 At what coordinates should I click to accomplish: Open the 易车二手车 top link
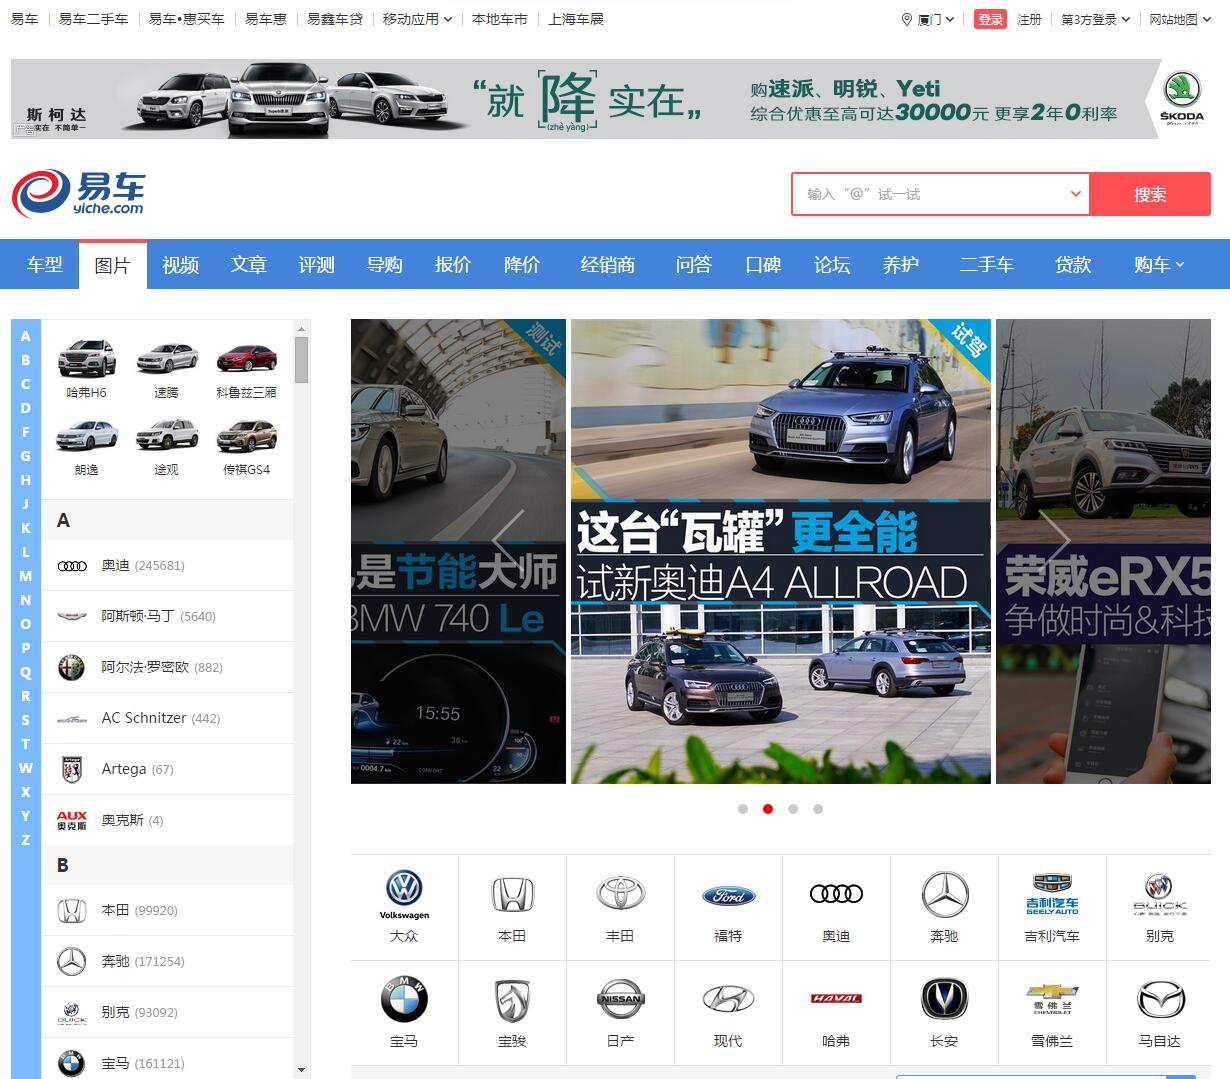click(x=93, y=19)
